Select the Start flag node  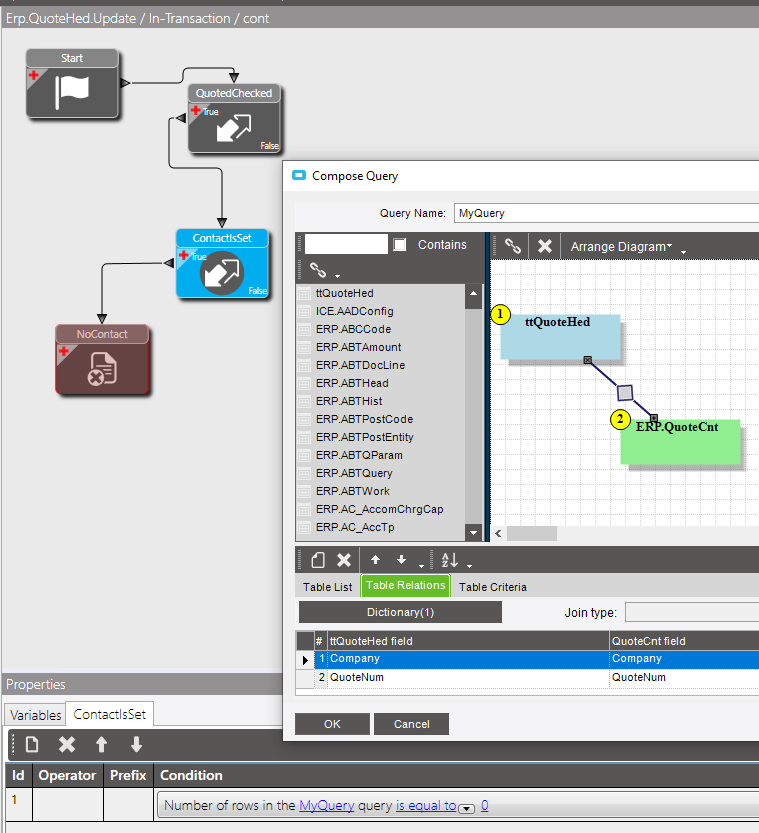pos(72,83)
